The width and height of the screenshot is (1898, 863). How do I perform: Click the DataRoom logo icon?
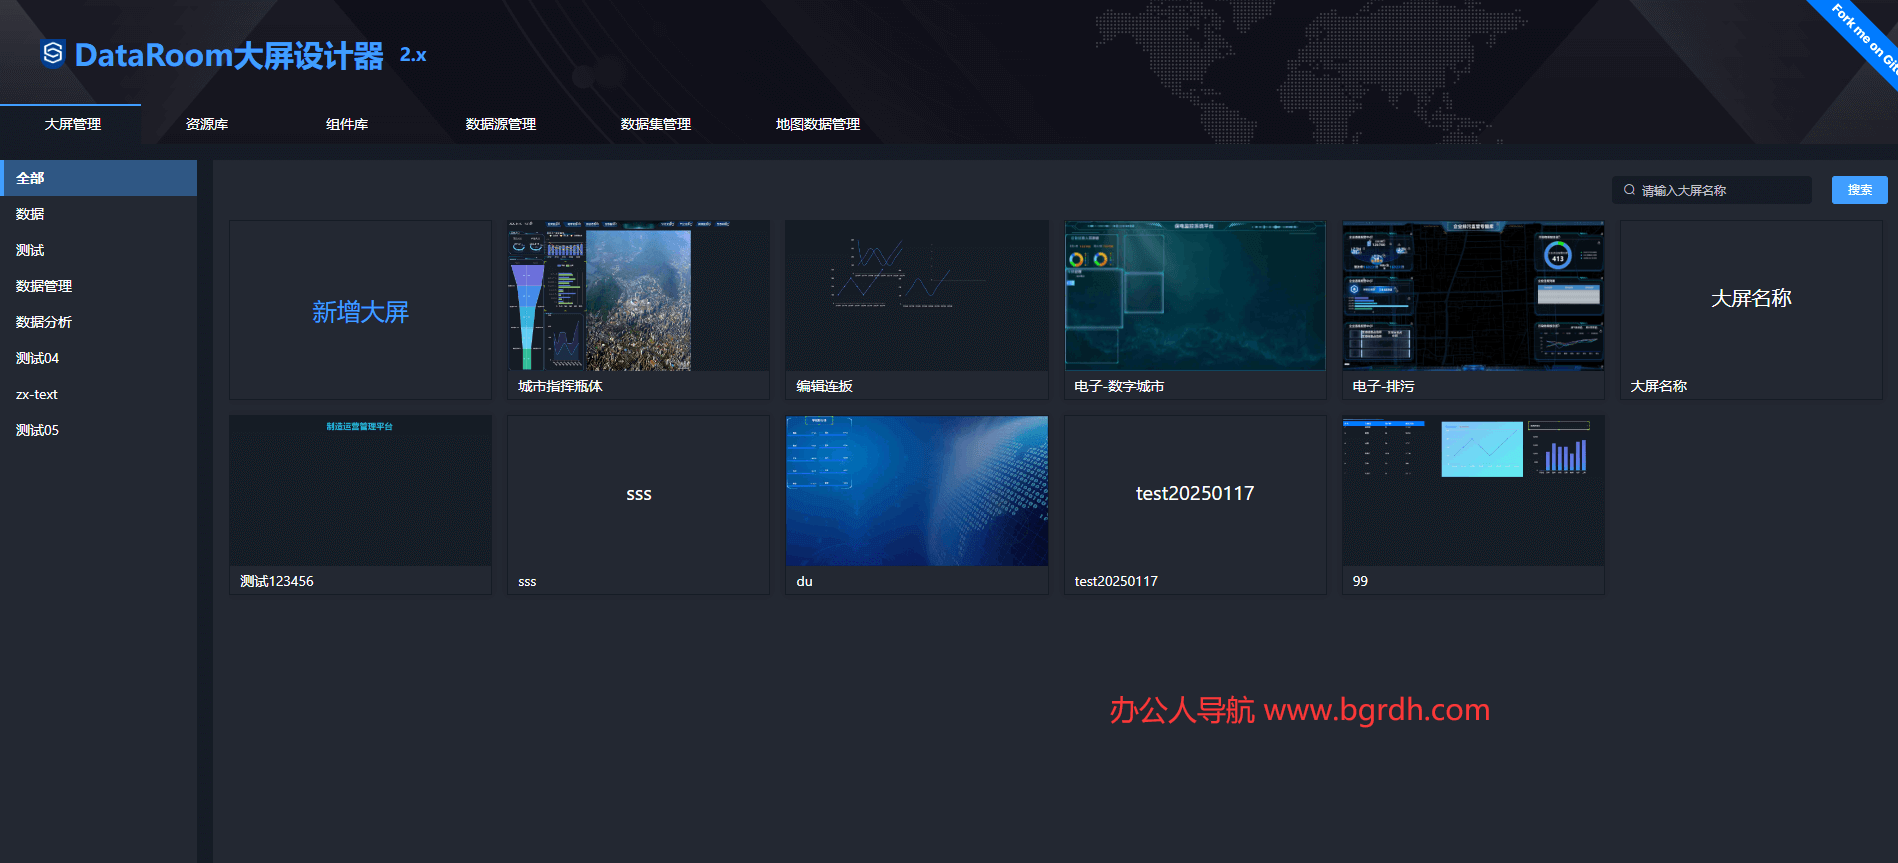click(x=53, y=53)
